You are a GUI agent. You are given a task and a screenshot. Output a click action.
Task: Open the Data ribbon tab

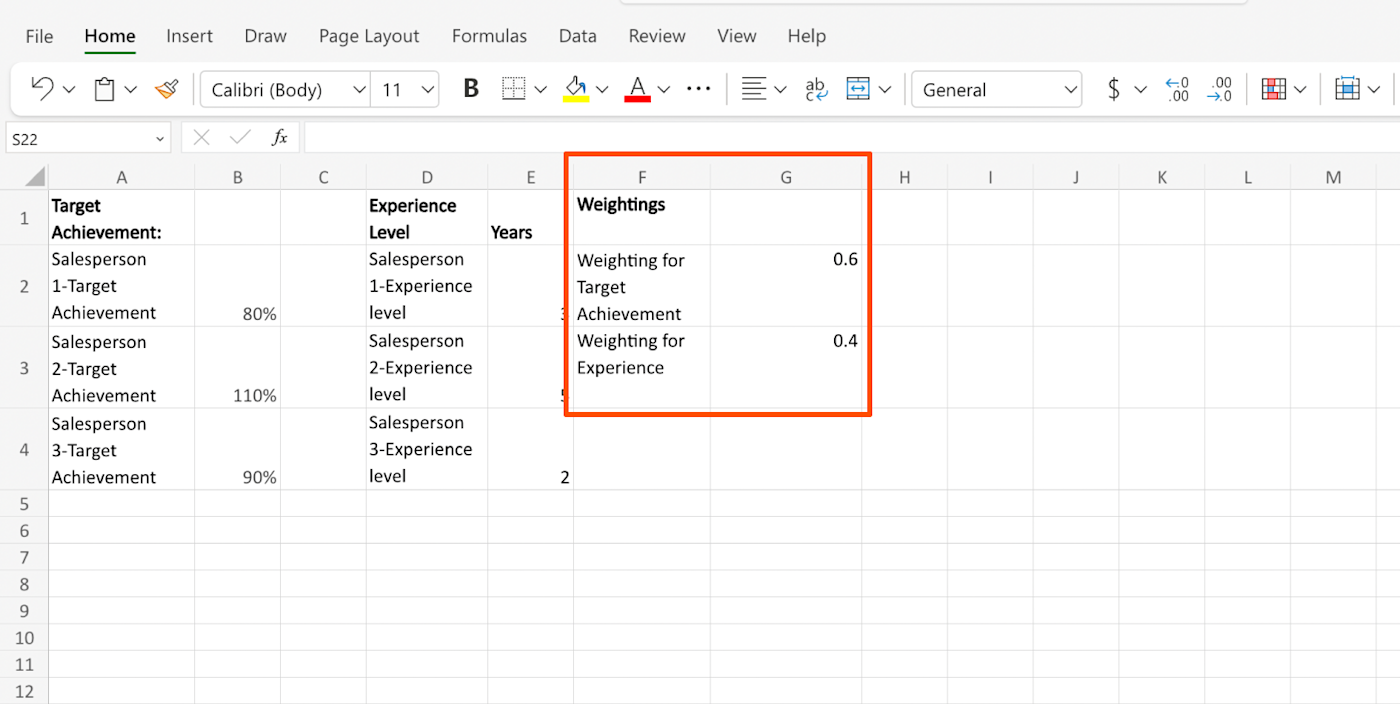(x=577, y=36)
